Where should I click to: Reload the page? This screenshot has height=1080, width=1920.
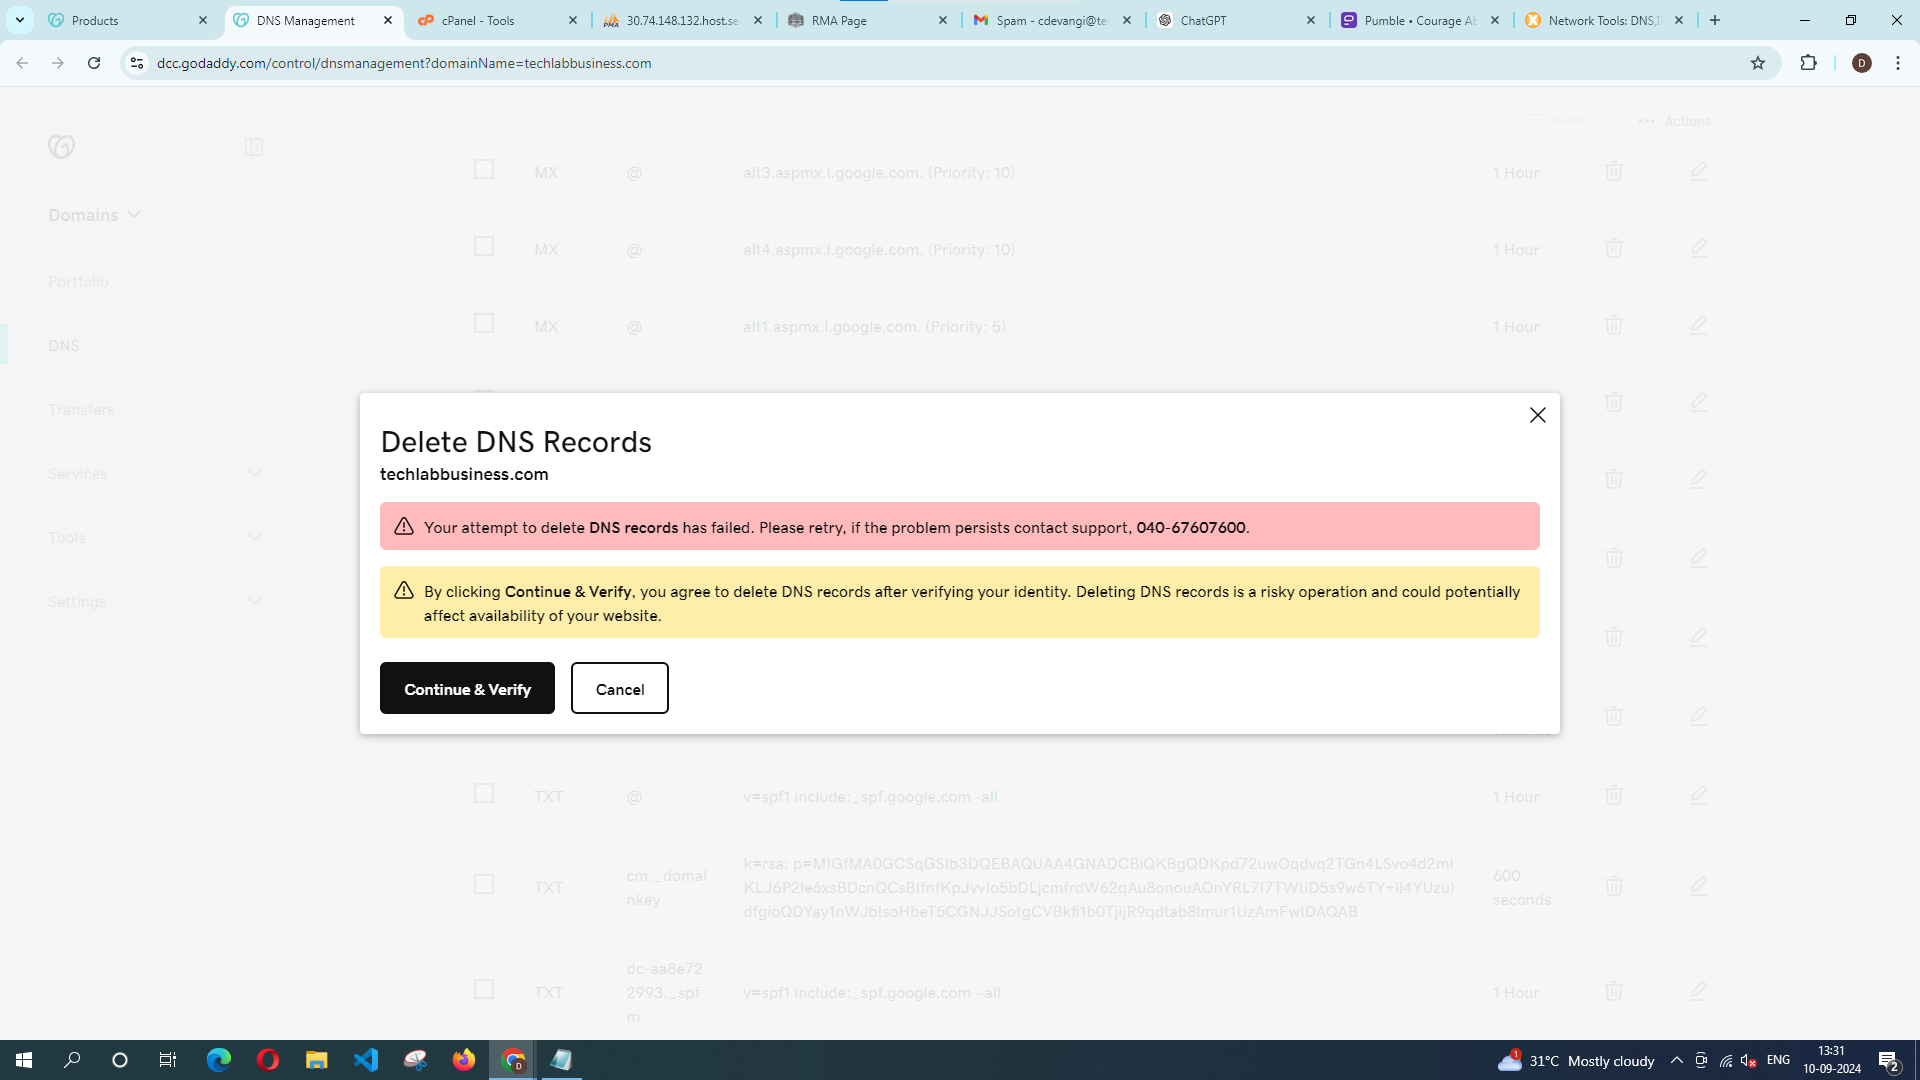point(94,63)
